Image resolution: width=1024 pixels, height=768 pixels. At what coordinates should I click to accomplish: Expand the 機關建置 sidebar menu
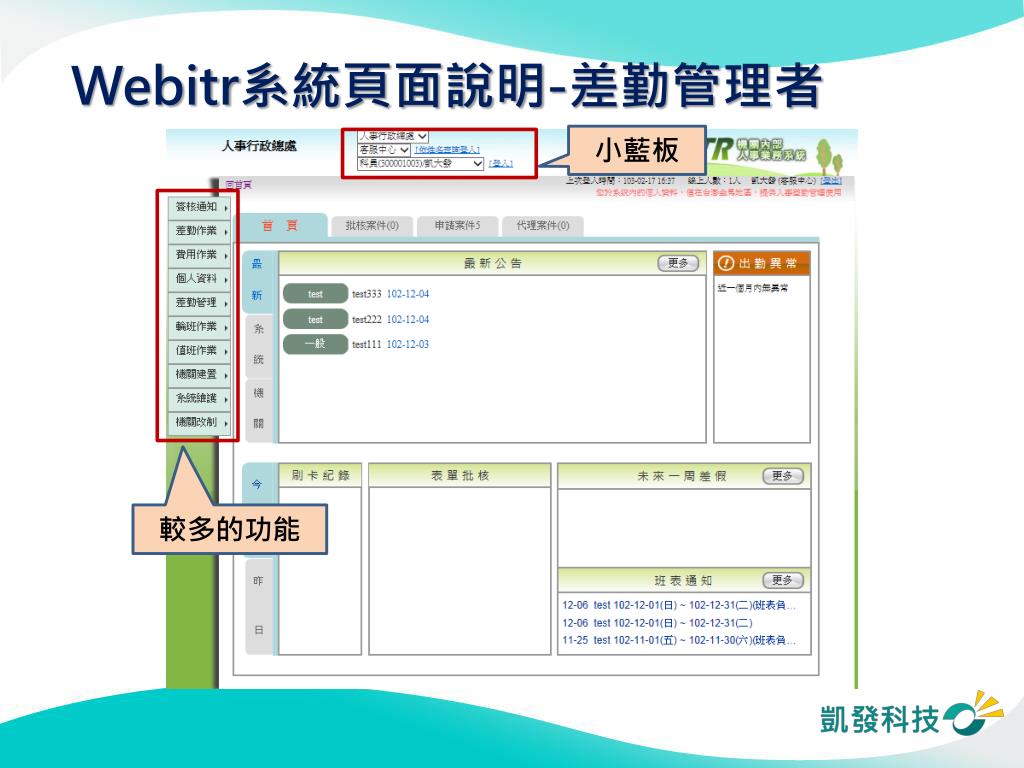point(199,374)
